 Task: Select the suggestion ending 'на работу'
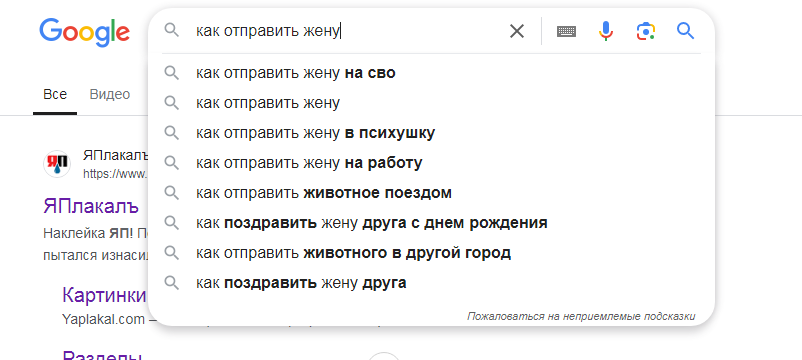coord(431,163)
